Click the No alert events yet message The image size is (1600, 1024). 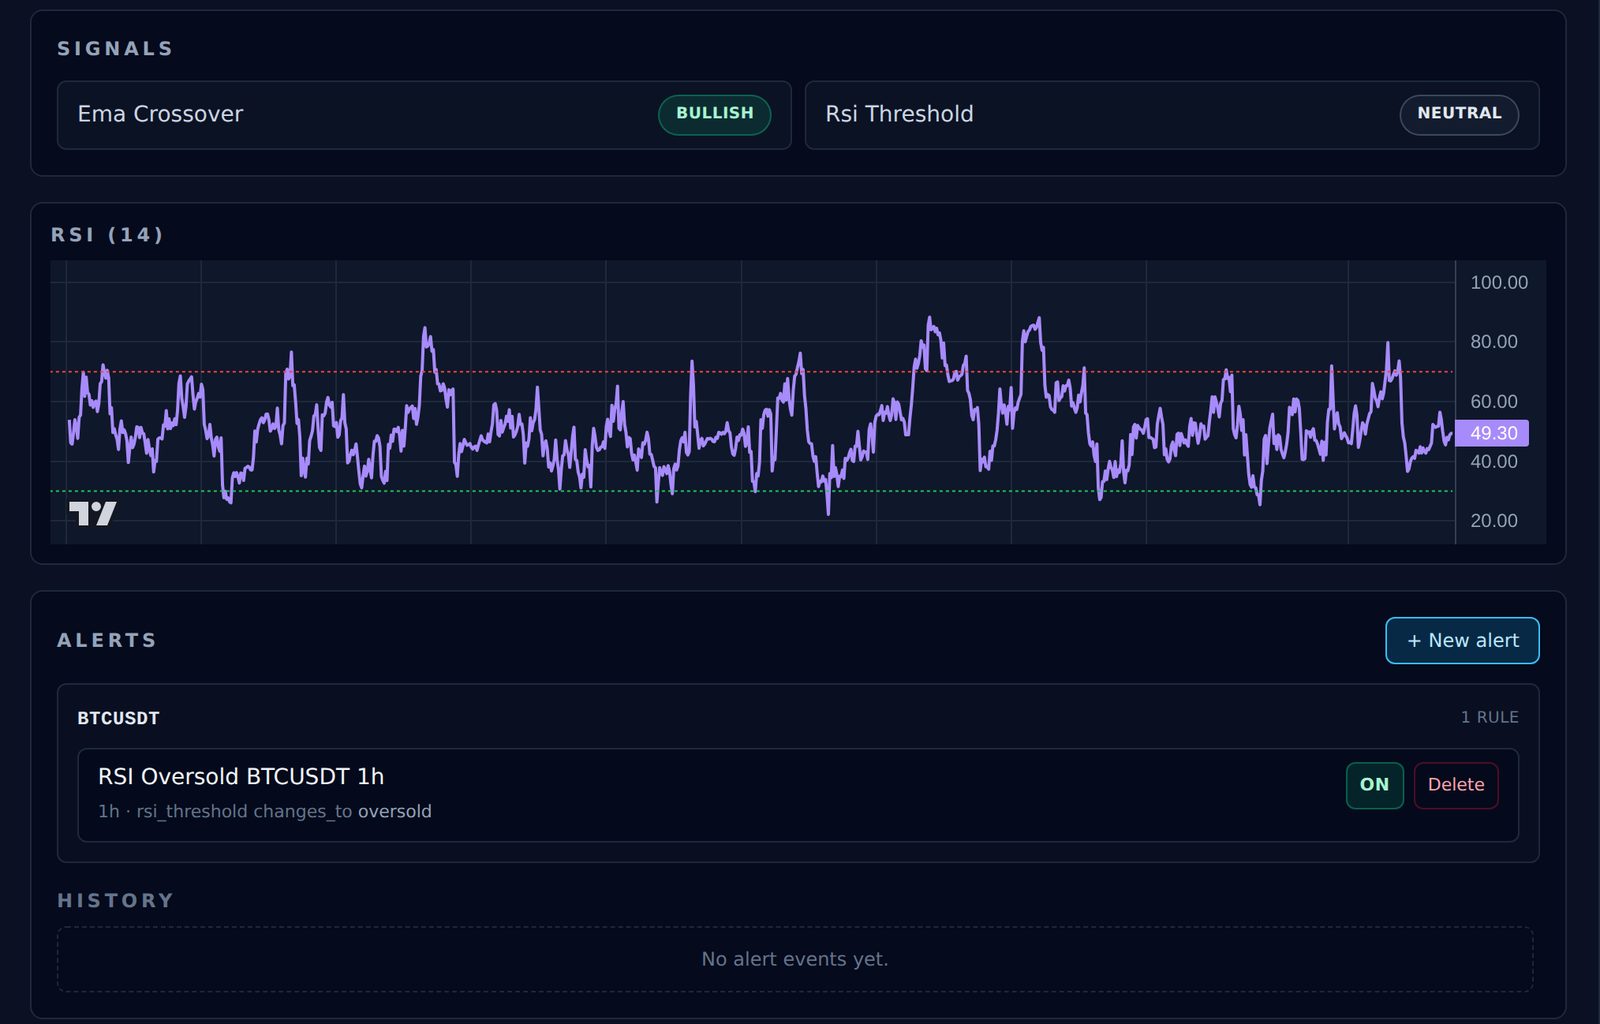795,959
